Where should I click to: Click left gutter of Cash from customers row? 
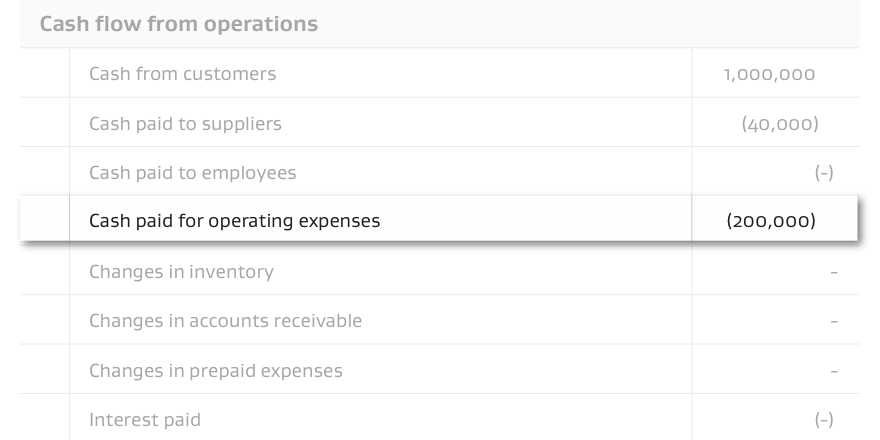click(x=45, y=73)
